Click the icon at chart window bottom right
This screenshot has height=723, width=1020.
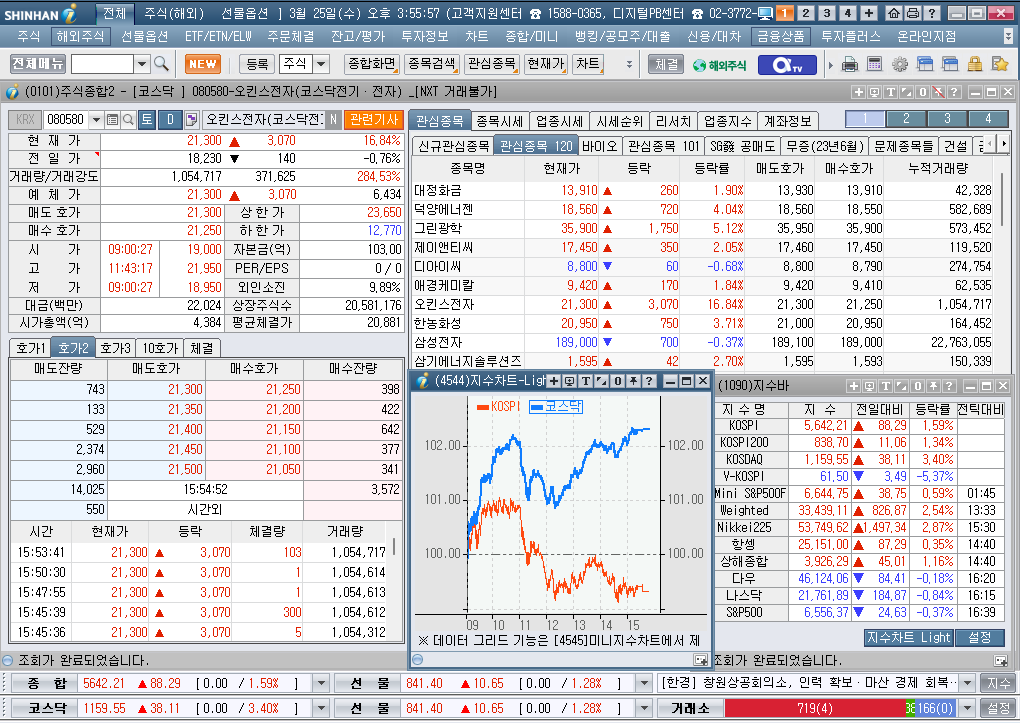click(x=701, y=660)
